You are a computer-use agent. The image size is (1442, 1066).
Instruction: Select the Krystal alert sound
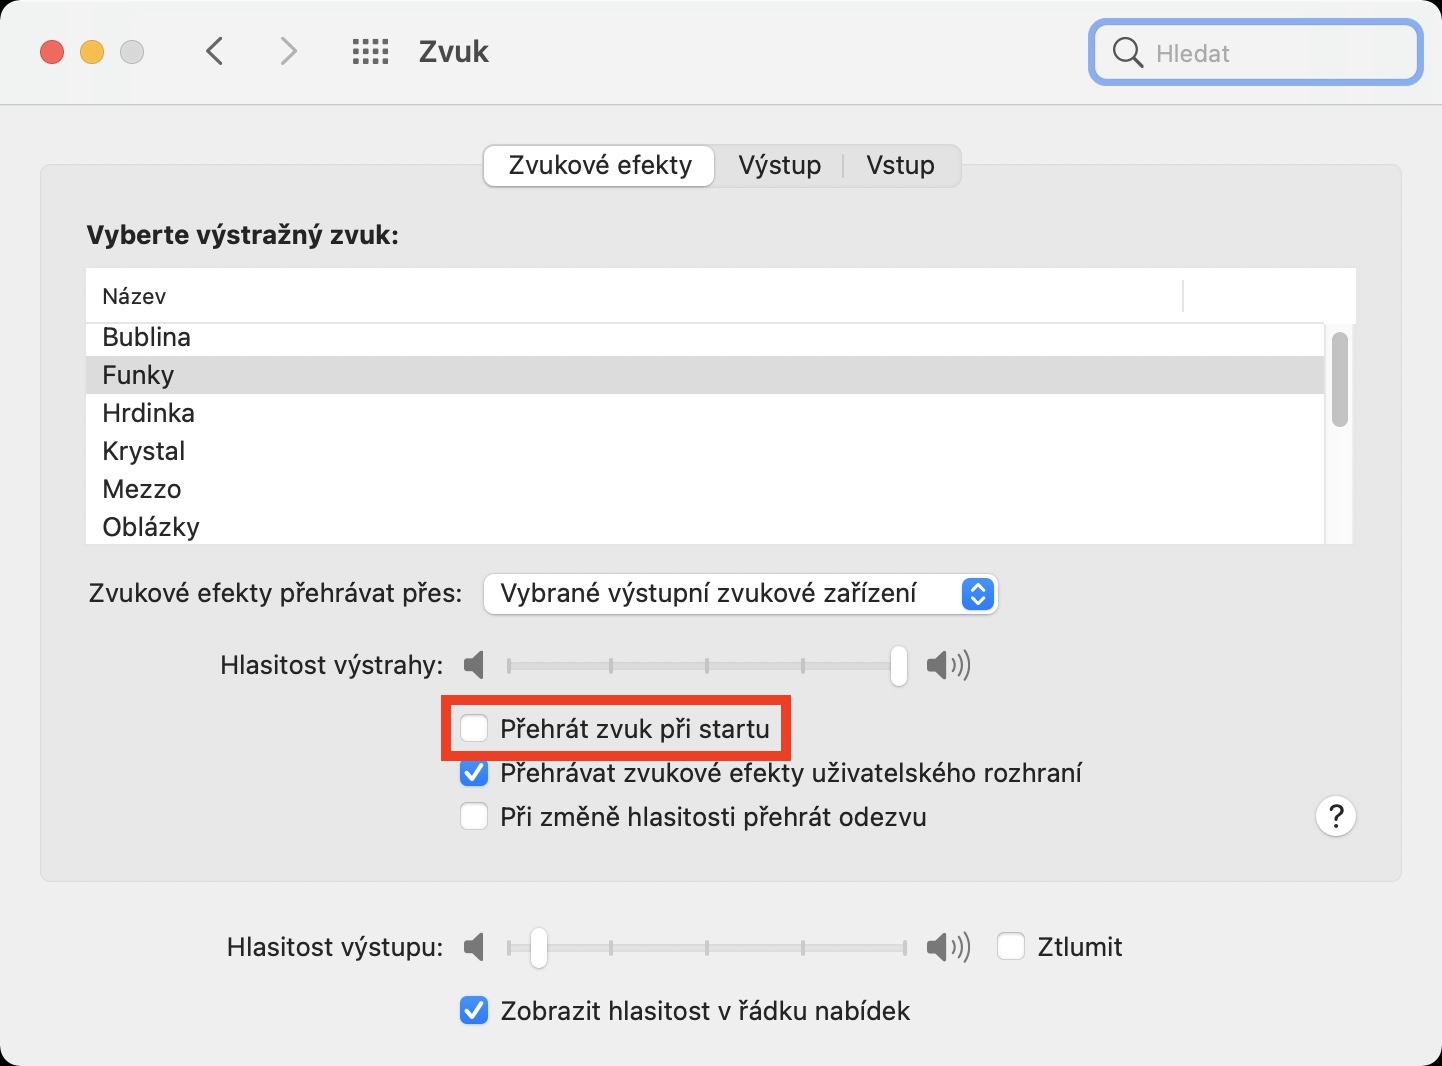(x=144, y=451)
